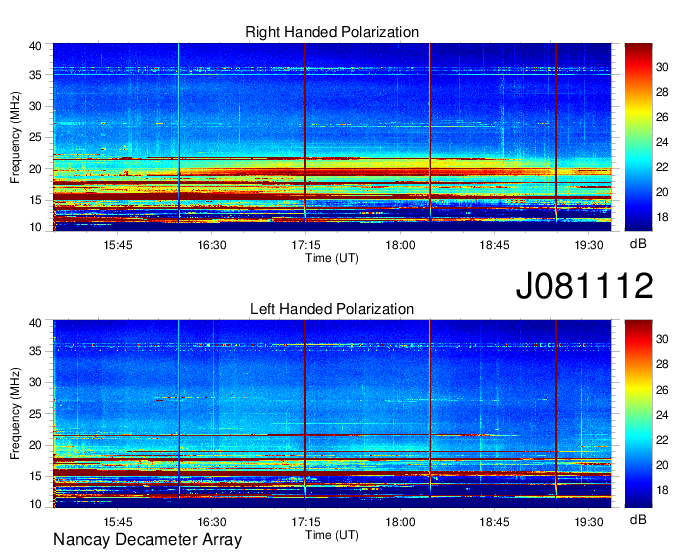This screenshot has width=680, height=552.
Task: Click the left-handed spectrogram plot area
Action: 332,414
